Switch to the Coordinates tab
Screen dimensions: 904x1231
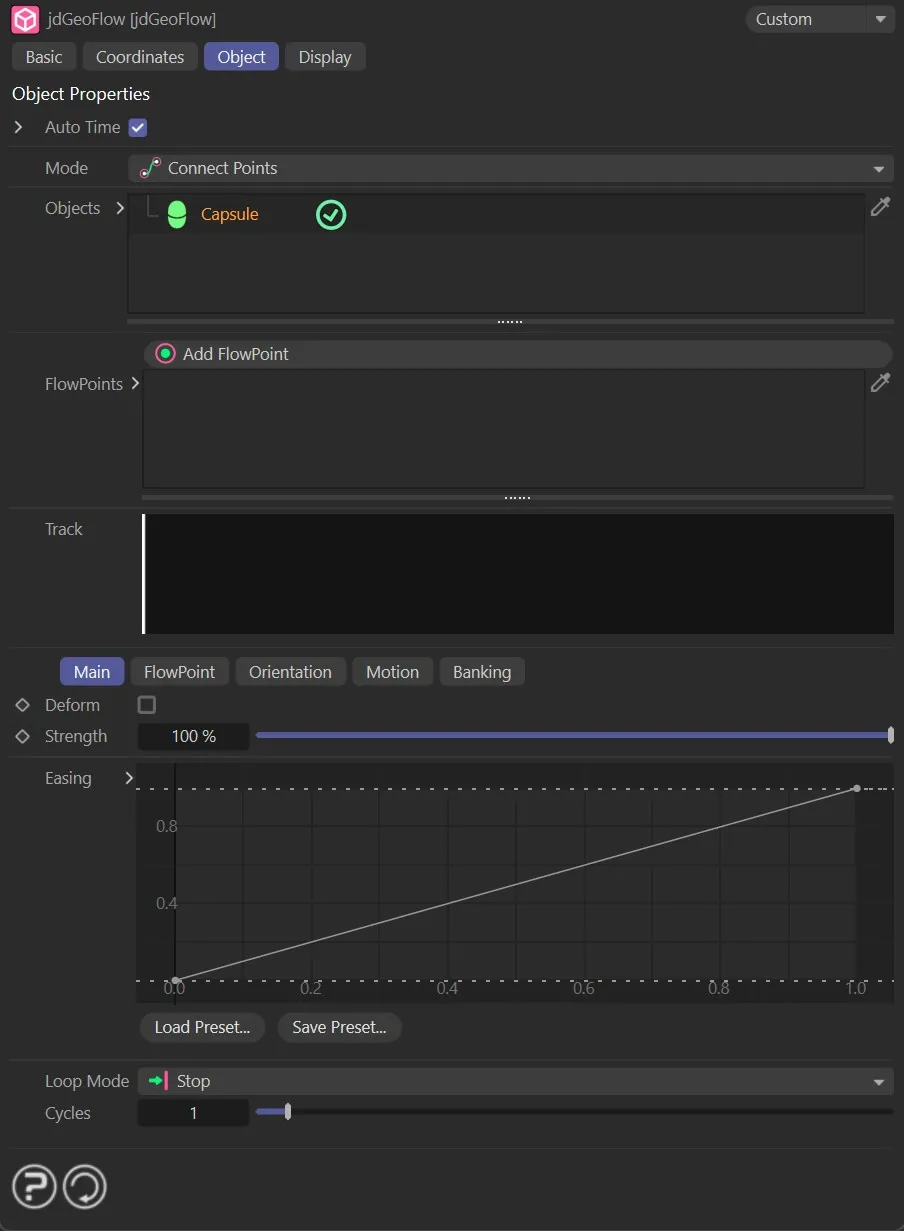[x=140, y=57]
